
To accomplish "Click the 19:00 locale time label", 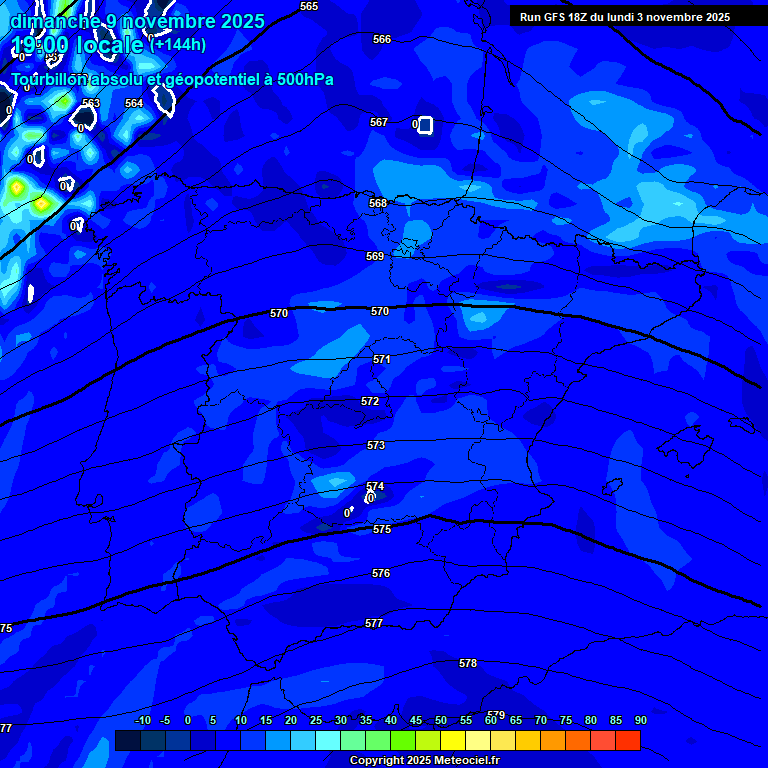I will click(x=77, y=46).
